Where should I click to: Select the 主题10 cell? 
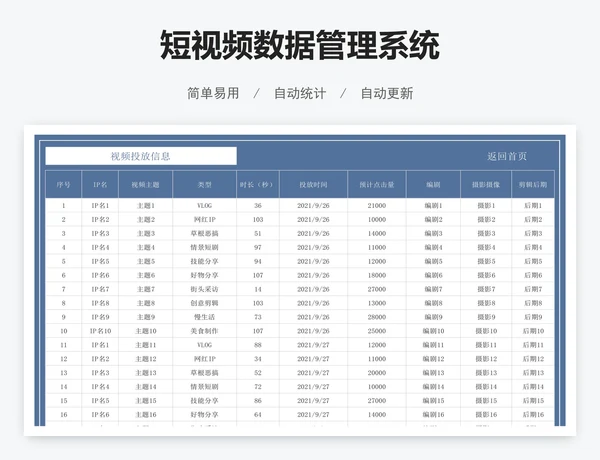(145, 331)
